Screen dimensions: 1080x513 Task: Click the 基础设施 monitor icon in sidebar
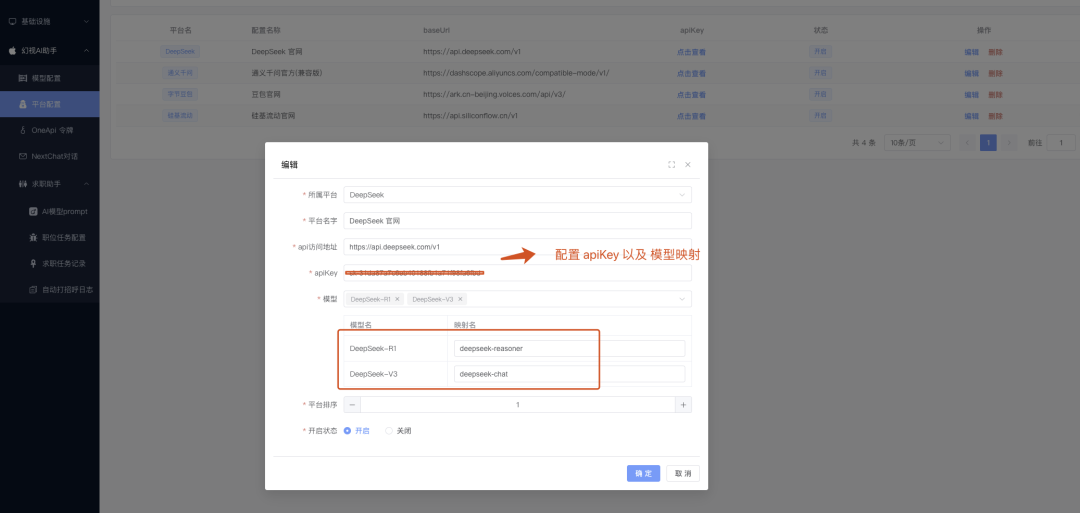point(12,21)
